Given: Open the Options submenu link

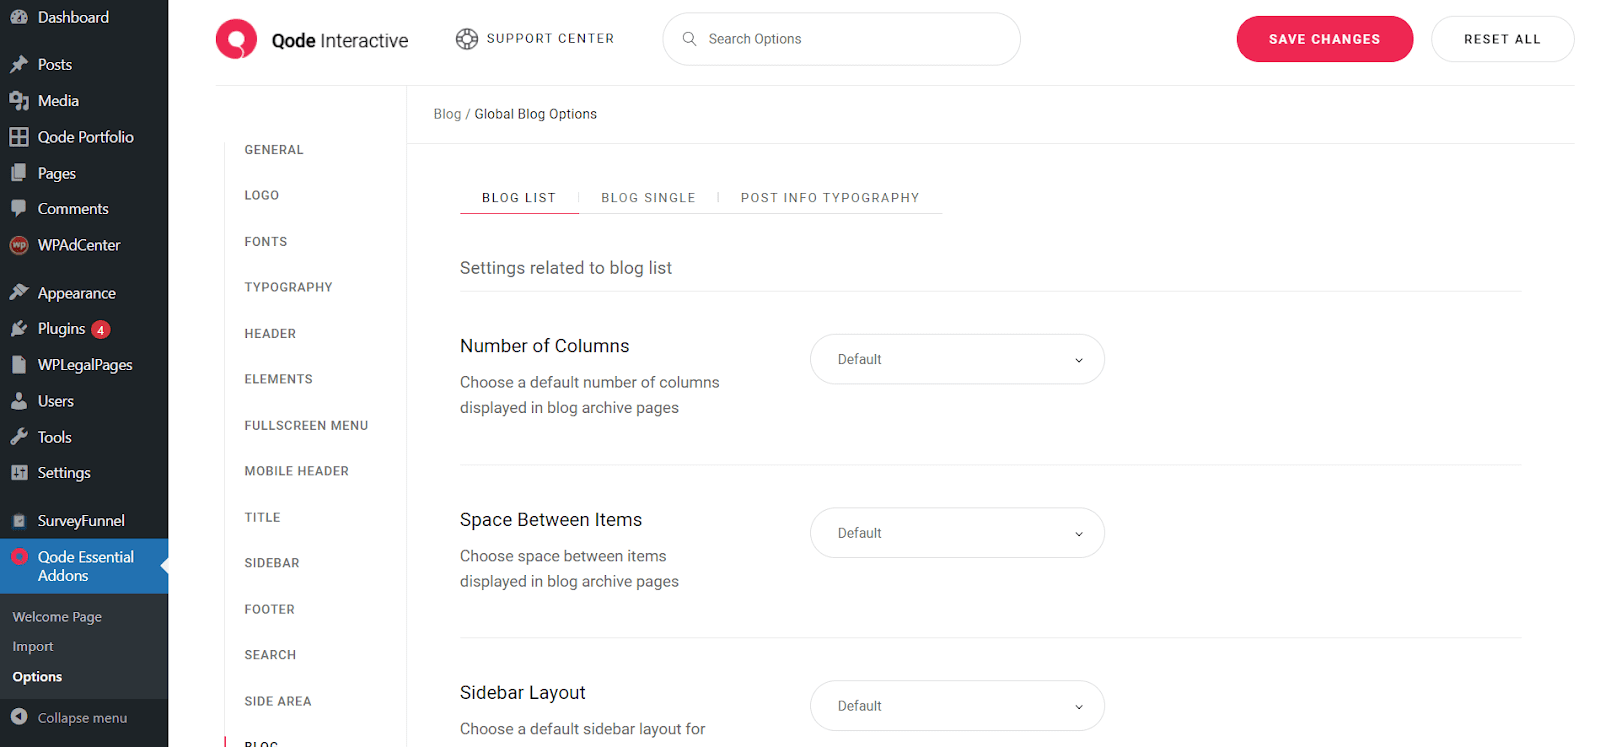Looking at the screenshot, I should pyautogui.click(x=37, y=677).
